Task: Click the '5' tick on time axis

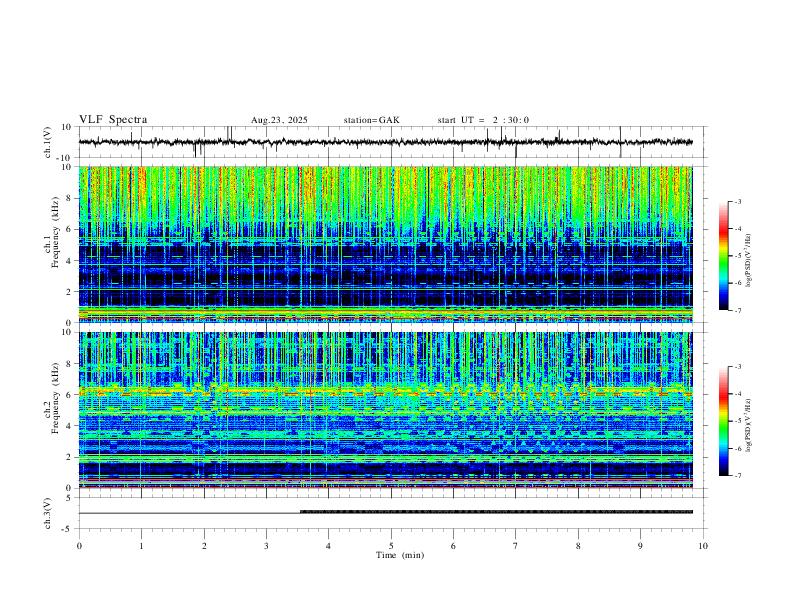Action: tap(391, 546)
